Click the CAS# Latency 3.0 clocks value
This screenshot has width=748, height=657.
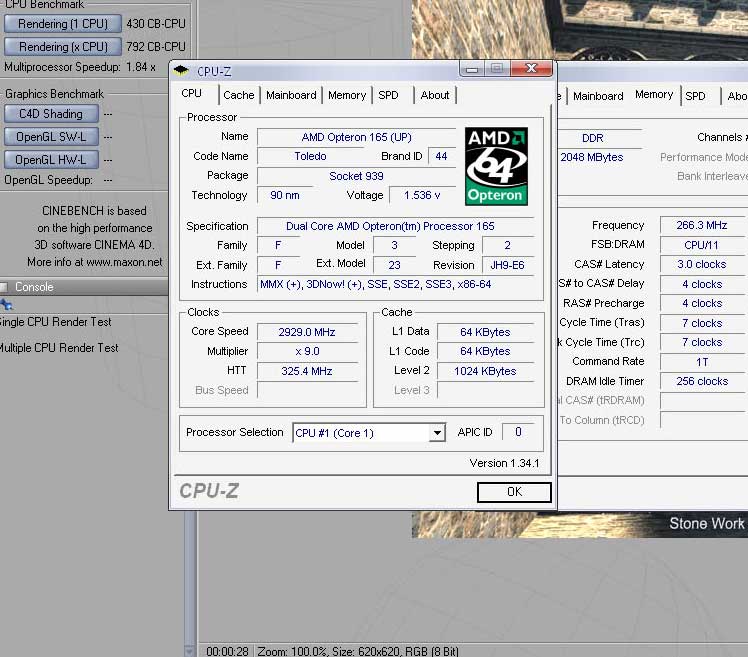click(x=702, y=264)
